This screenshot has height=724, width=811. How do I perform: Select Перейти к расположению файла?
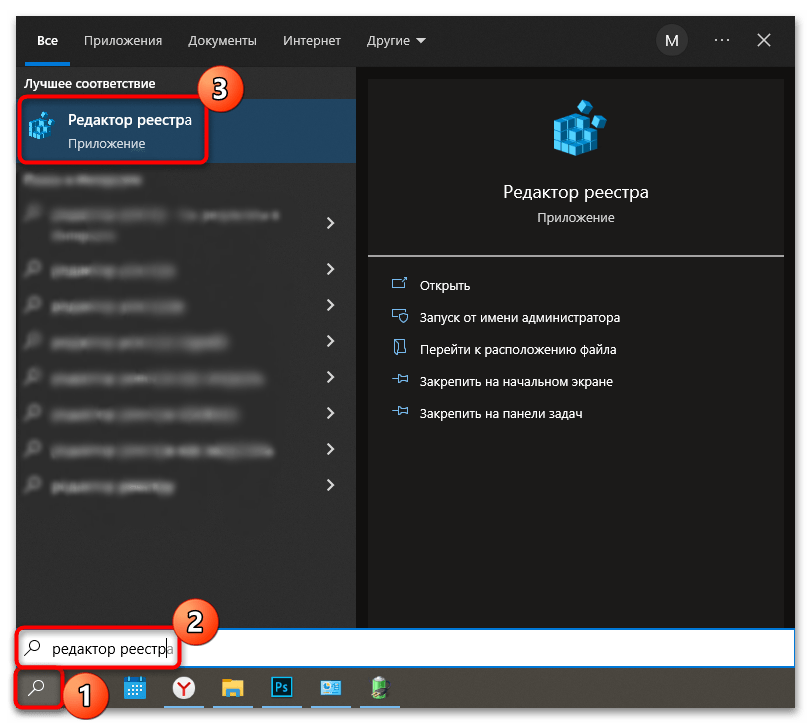click(517, 349)
